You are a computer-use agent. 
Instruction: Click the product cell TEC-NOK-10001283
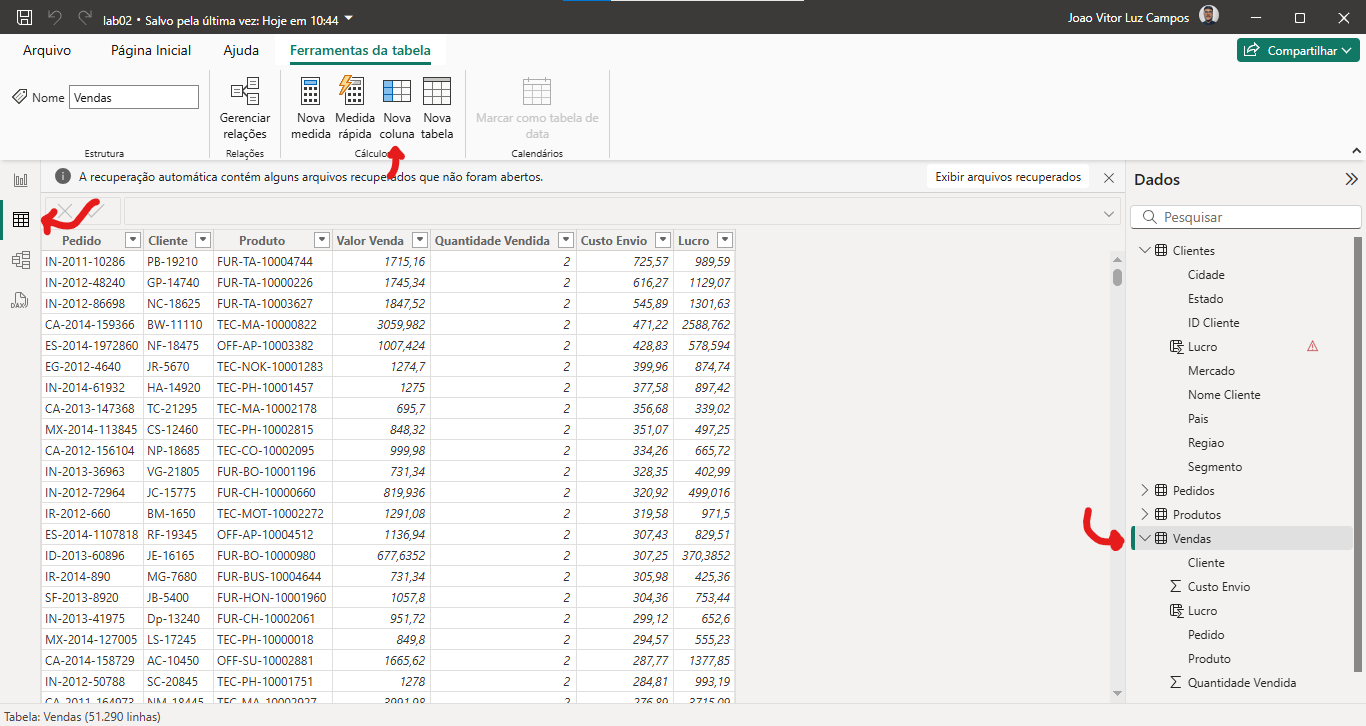point(272,367)
